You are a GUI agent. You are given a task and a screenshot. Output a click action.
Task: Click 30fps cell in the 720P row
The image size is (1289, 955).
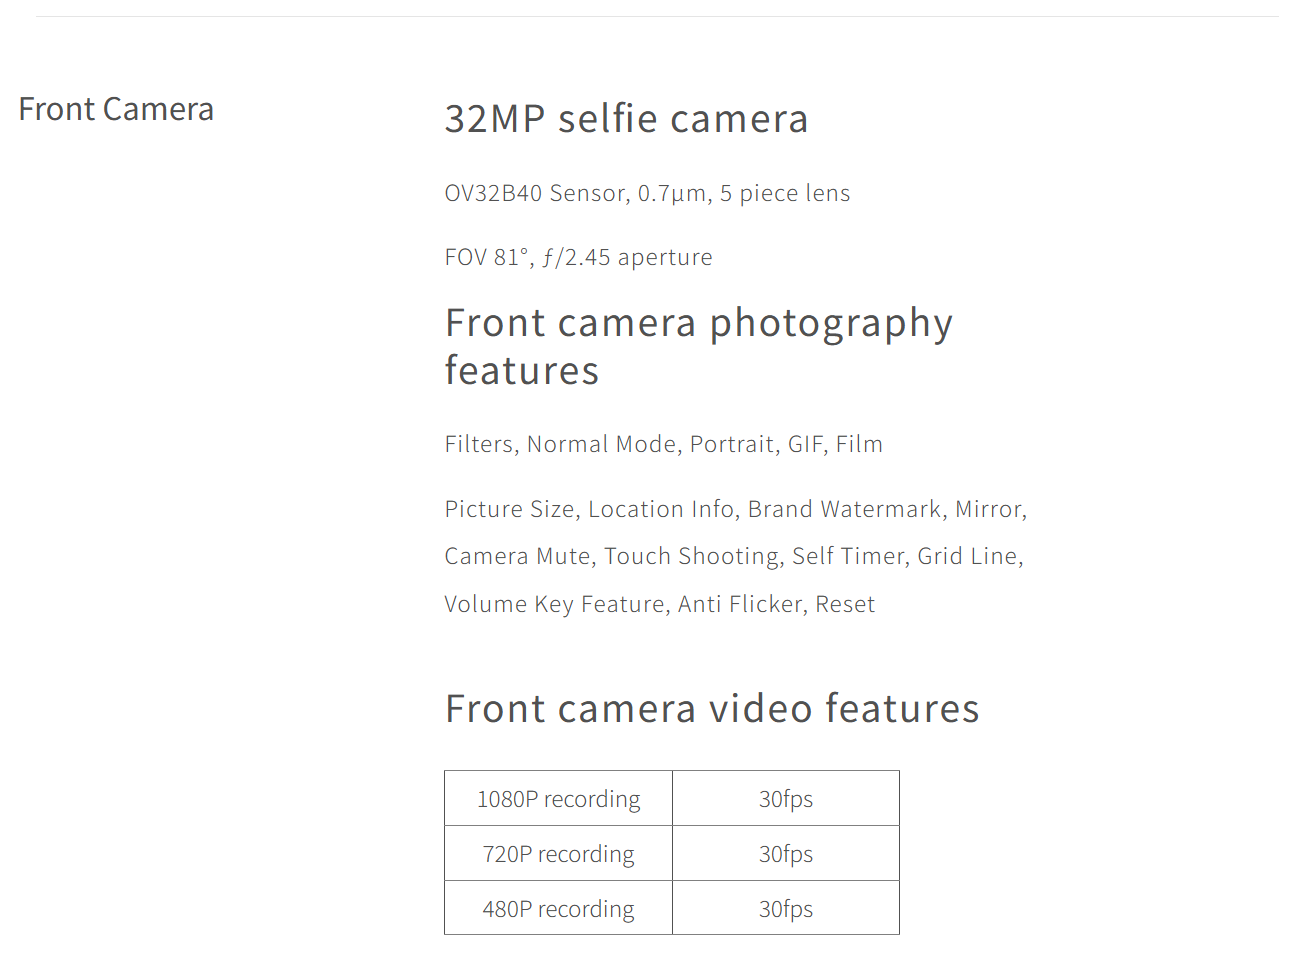[786, 853]
